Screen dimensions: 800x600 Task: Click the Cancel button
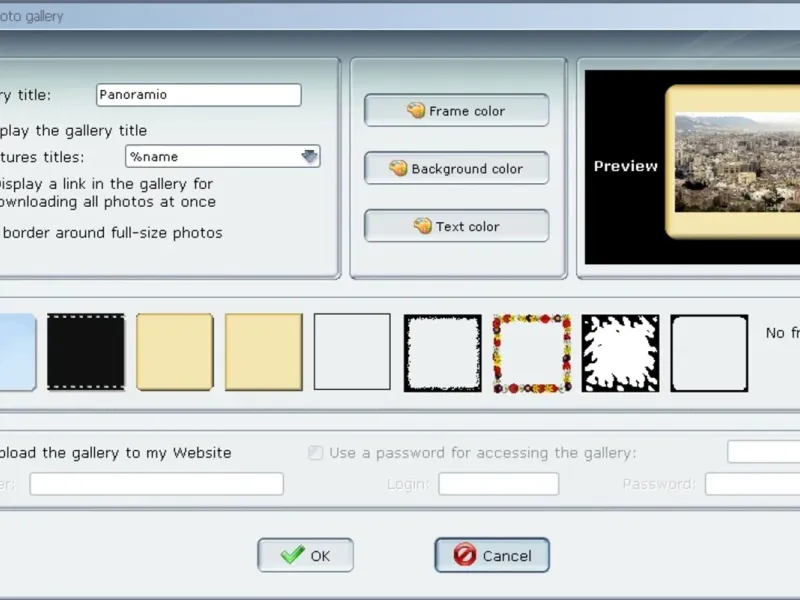(x=492, y=555)
